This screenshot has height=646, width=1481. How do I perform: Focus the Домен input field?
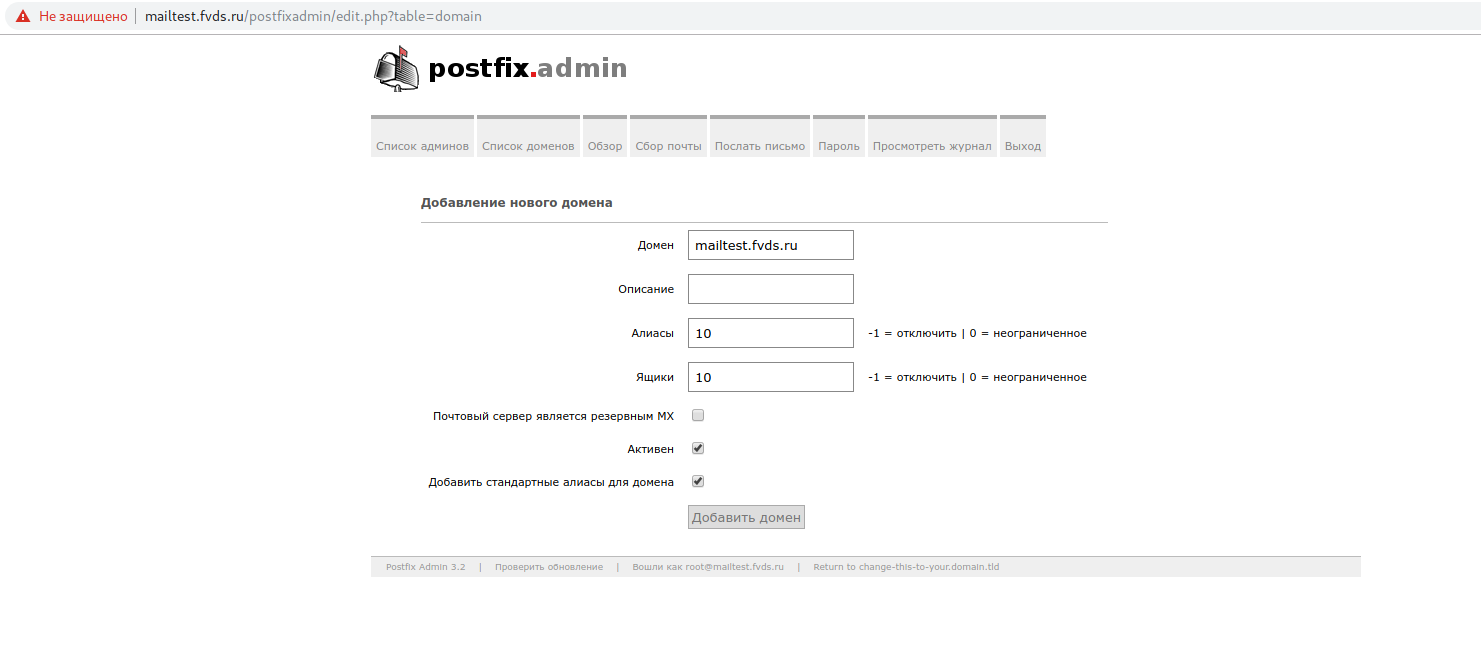pos(771,245)
